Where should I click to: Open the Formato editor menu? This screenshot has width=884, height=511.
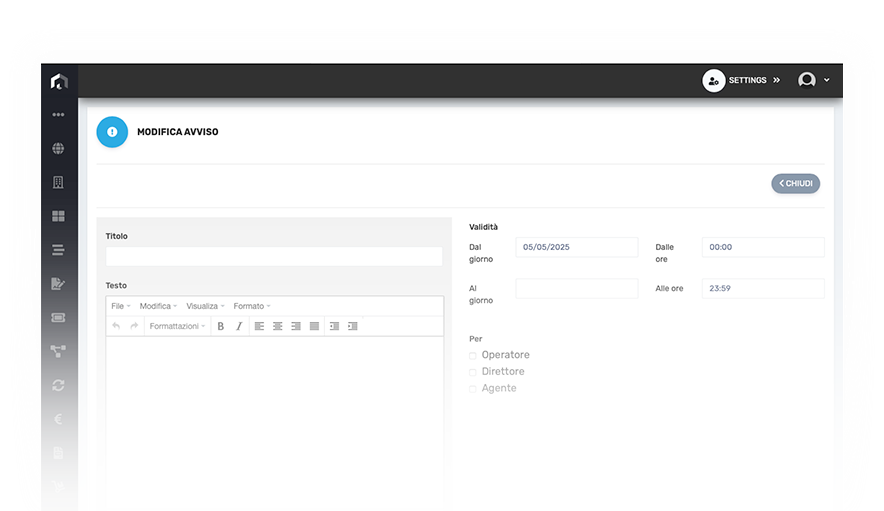(251, 306)
